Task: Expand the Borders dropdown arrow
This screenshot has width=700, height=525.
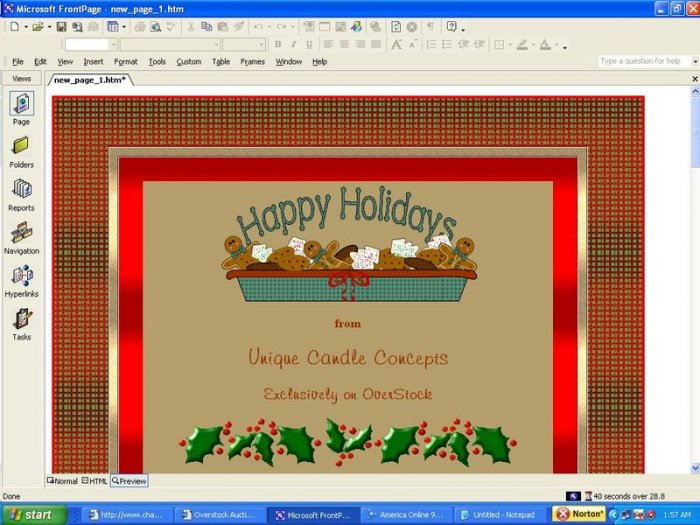Action: tap(510, 45)
